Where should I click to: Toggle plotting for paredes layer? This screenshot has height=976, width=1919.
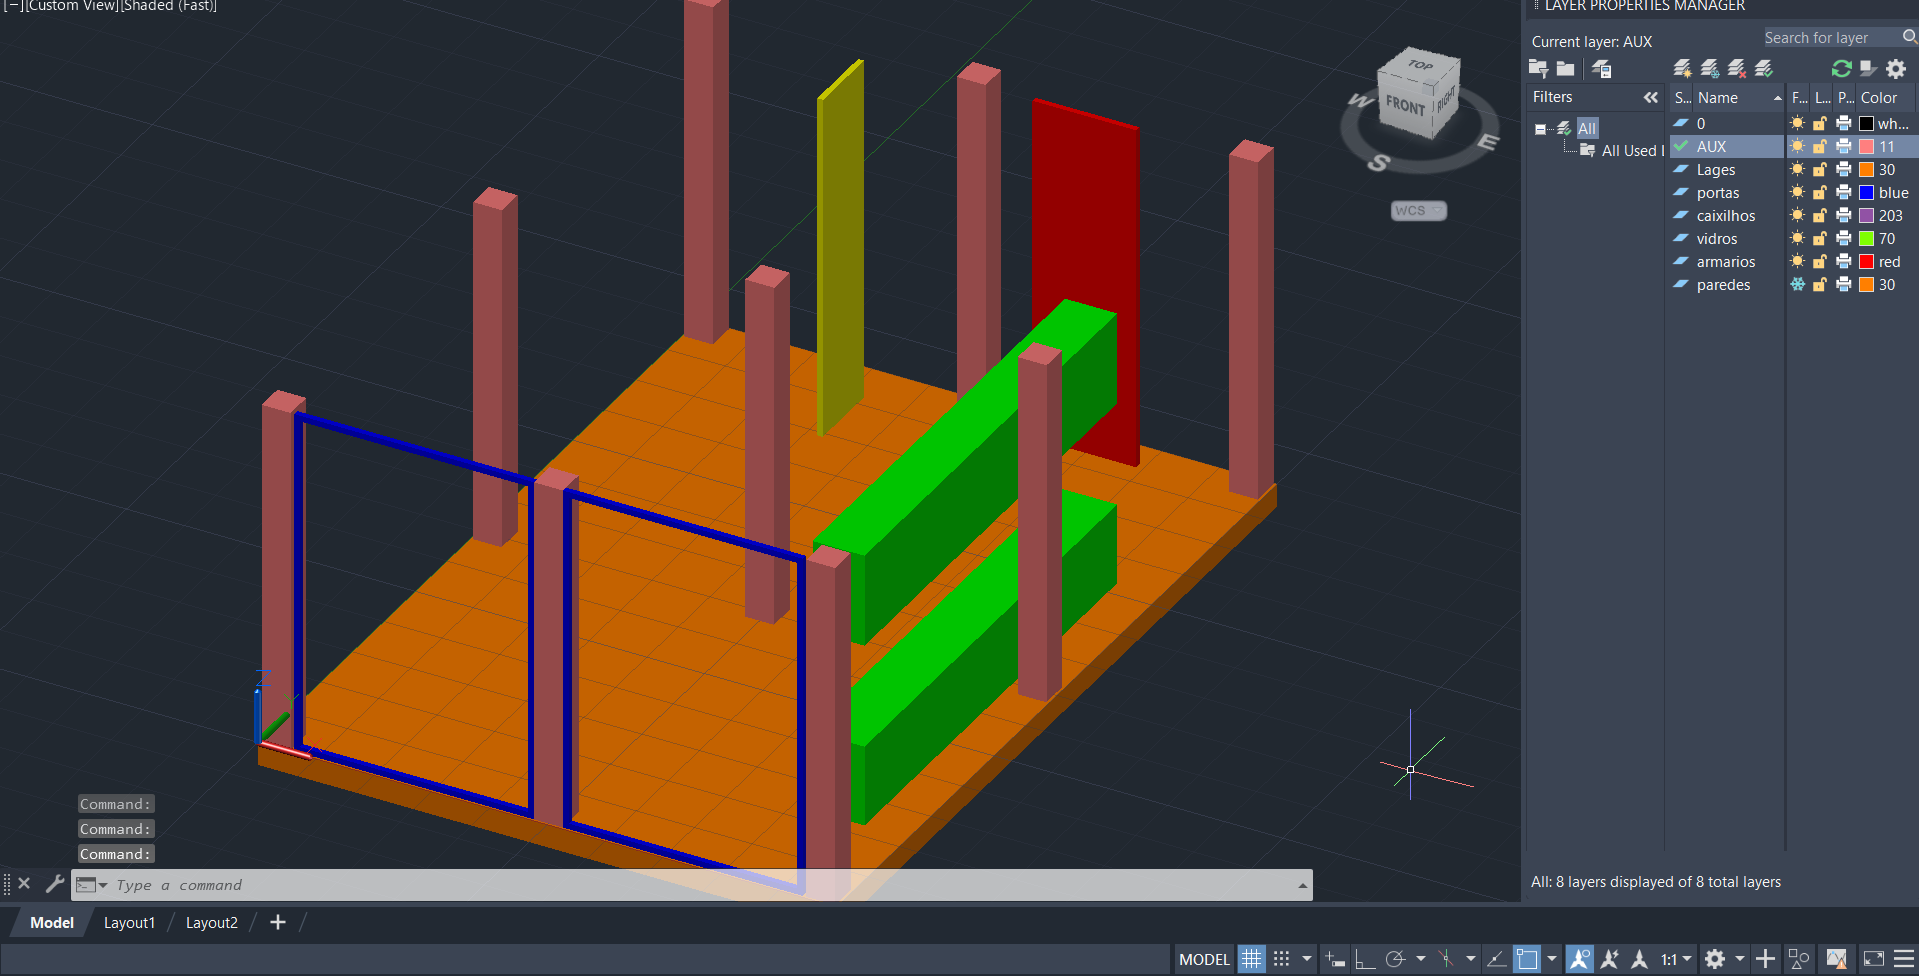pos(1844,284)
